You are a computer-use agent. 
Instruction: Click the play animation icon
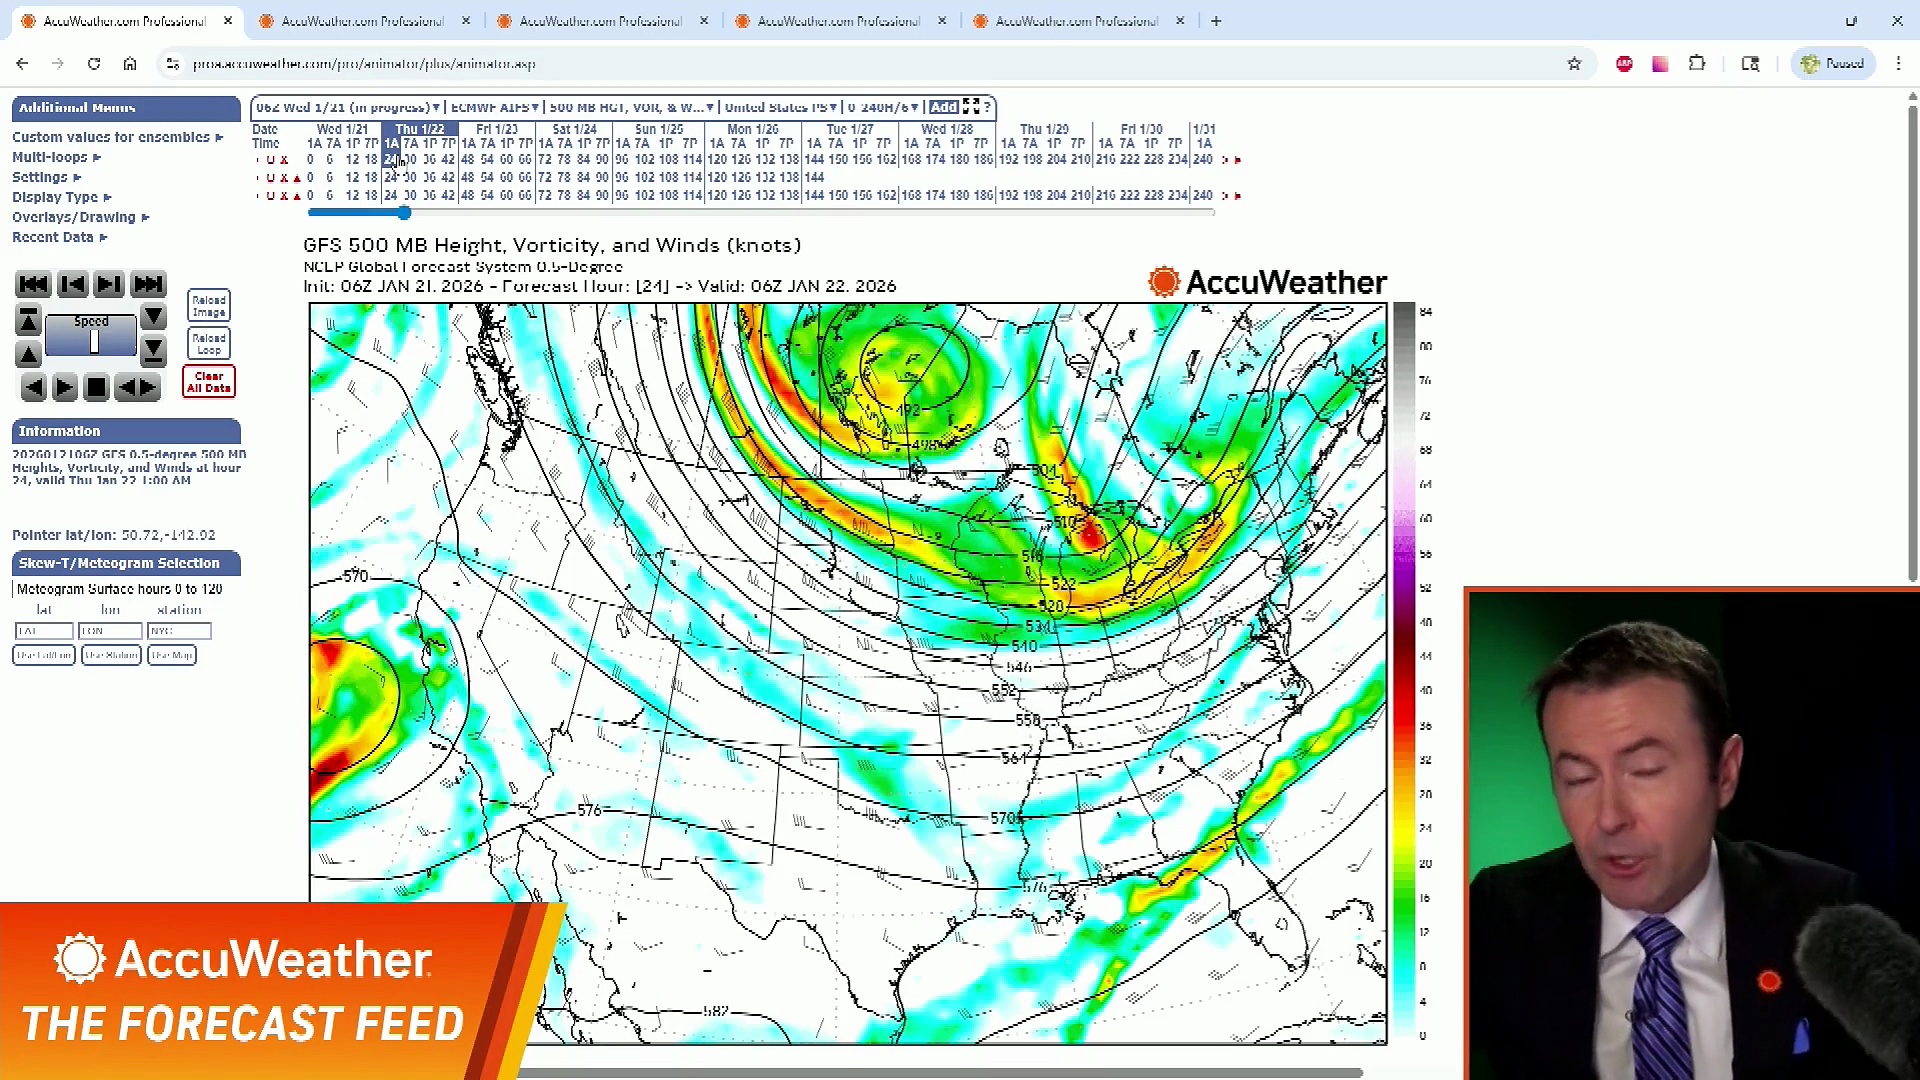[x=64, y=387]
